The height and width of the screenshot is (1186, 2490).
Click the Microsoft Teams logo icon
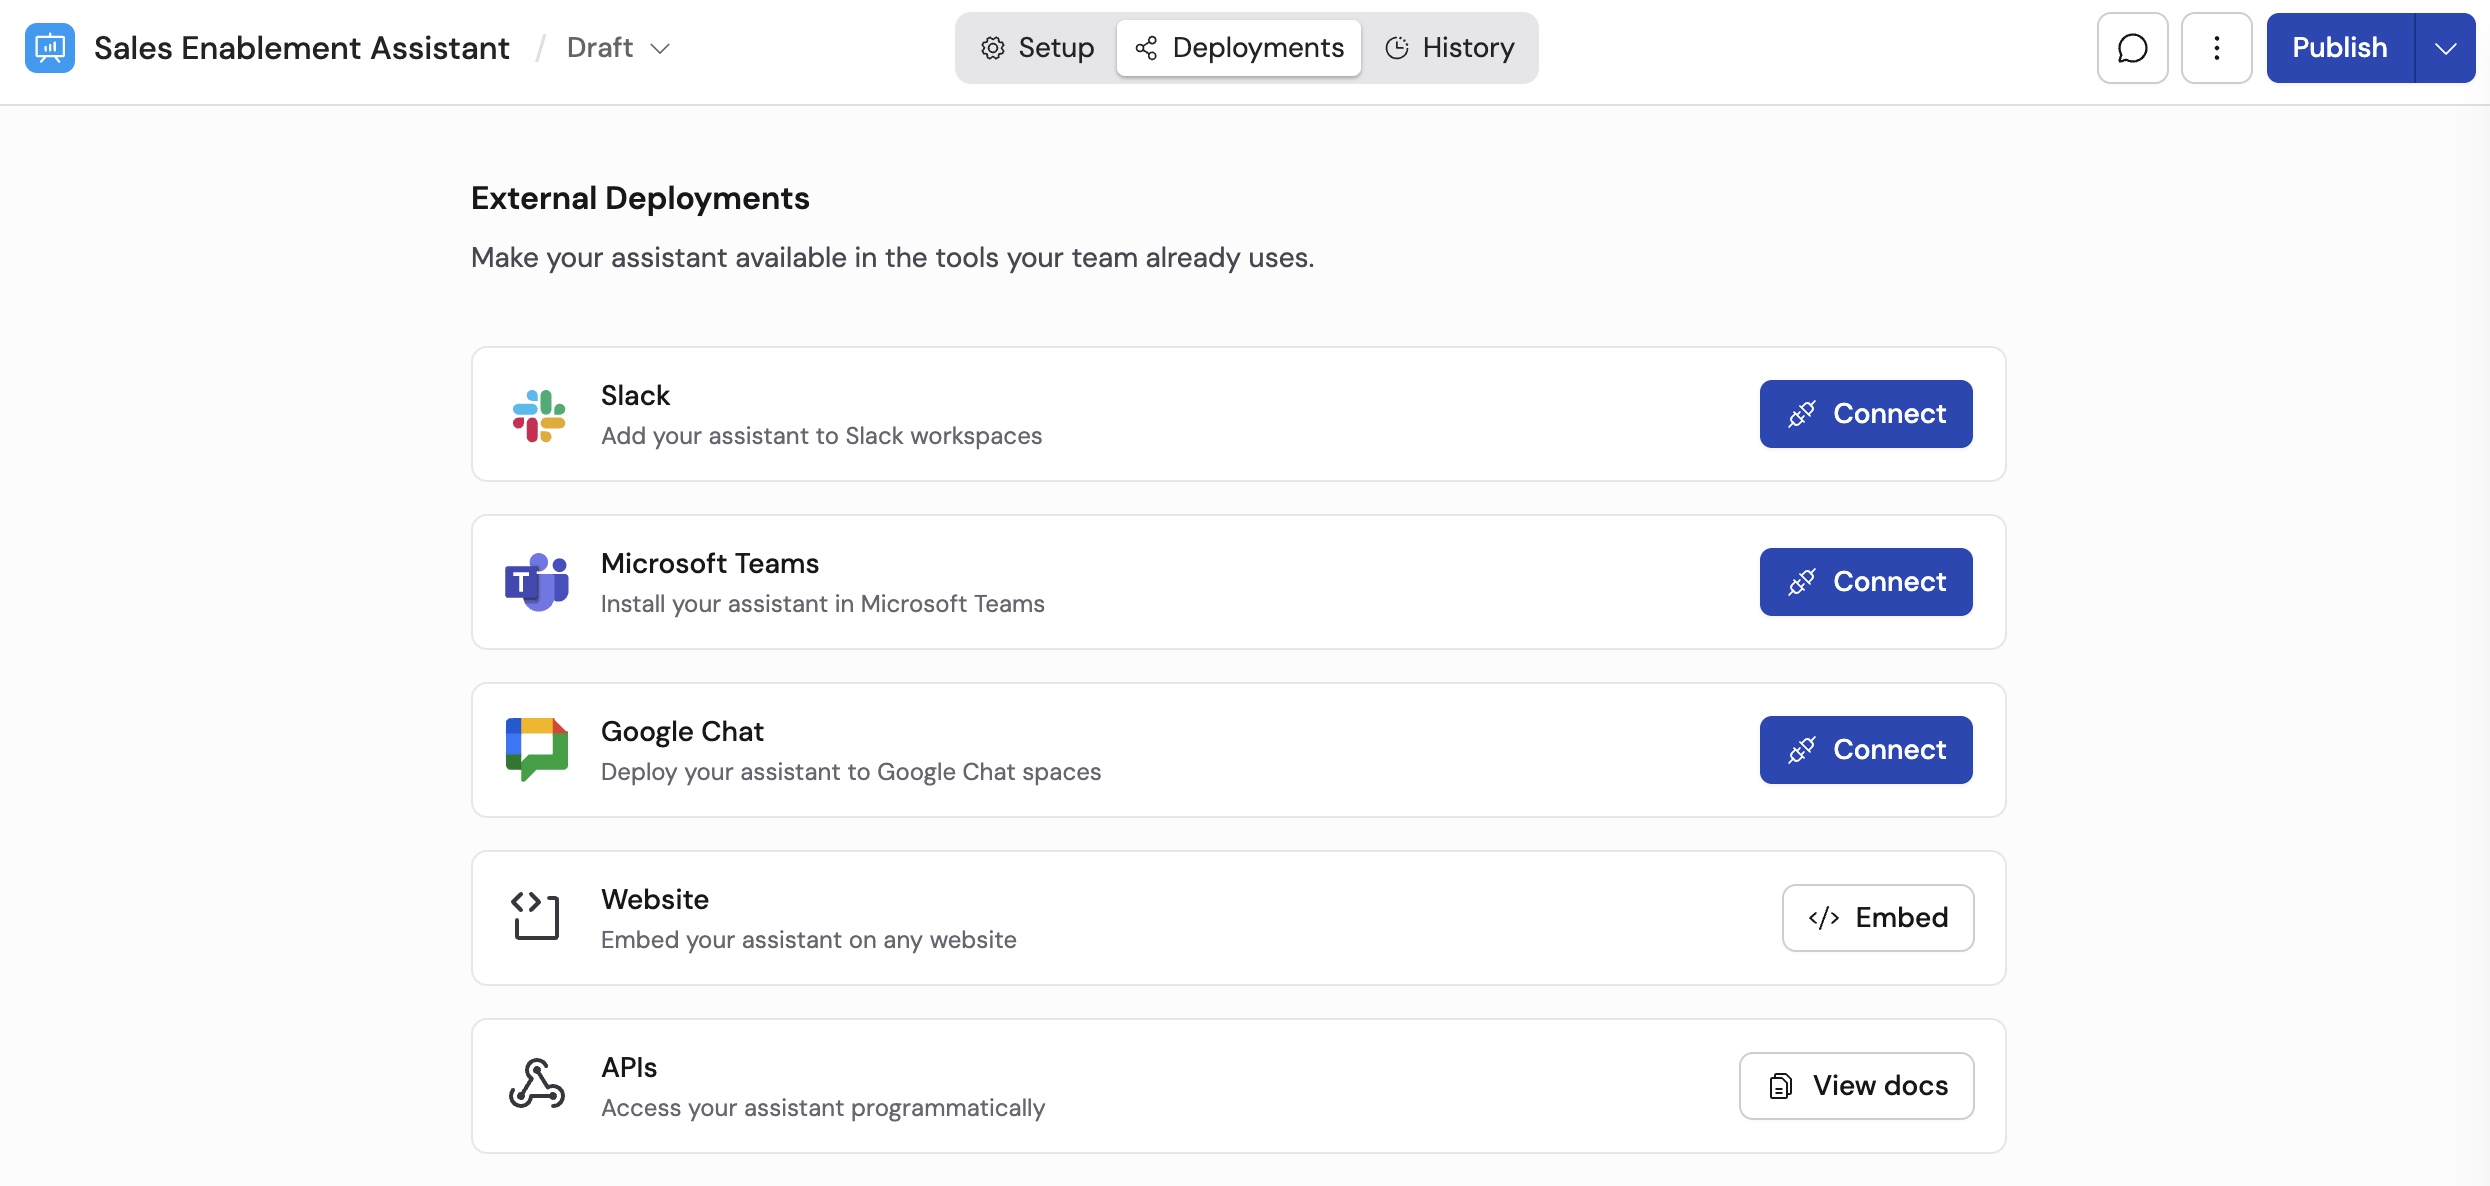537,582
